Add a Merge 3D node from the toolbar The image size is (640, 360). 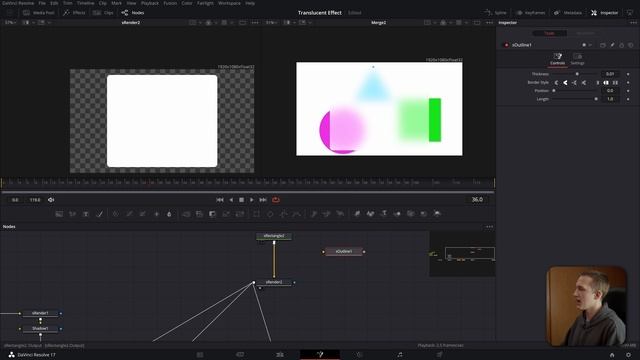pyautogui.click(x=397, y=214)
